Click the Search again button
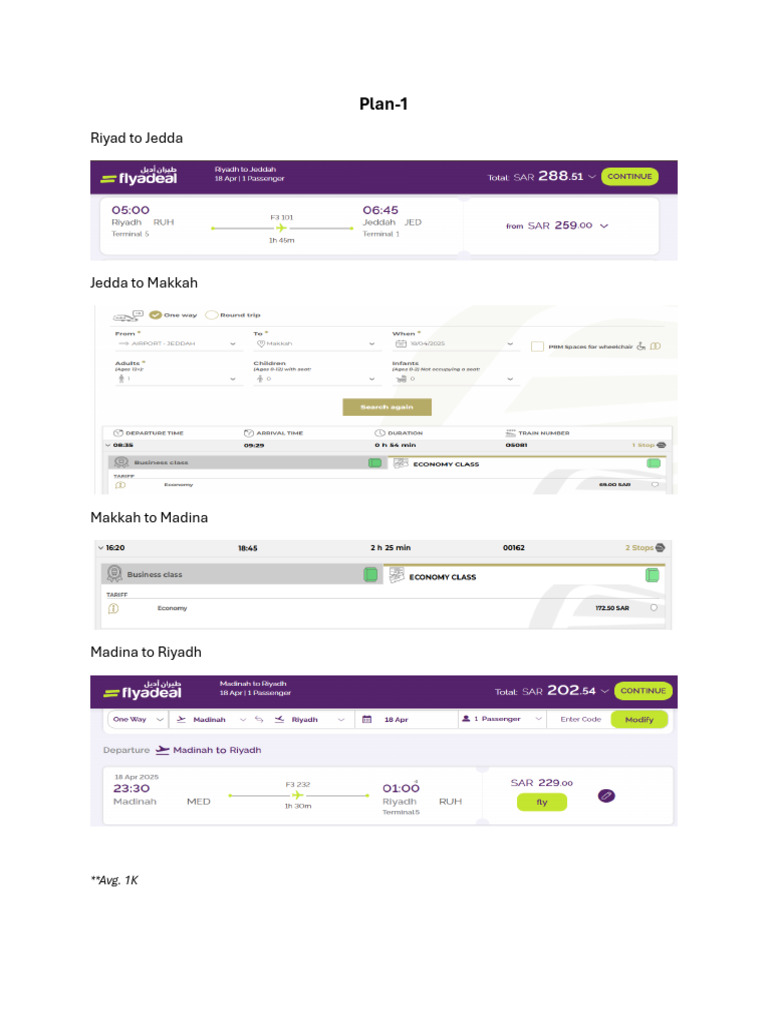Screen dimensions: 768x1024 387,407
